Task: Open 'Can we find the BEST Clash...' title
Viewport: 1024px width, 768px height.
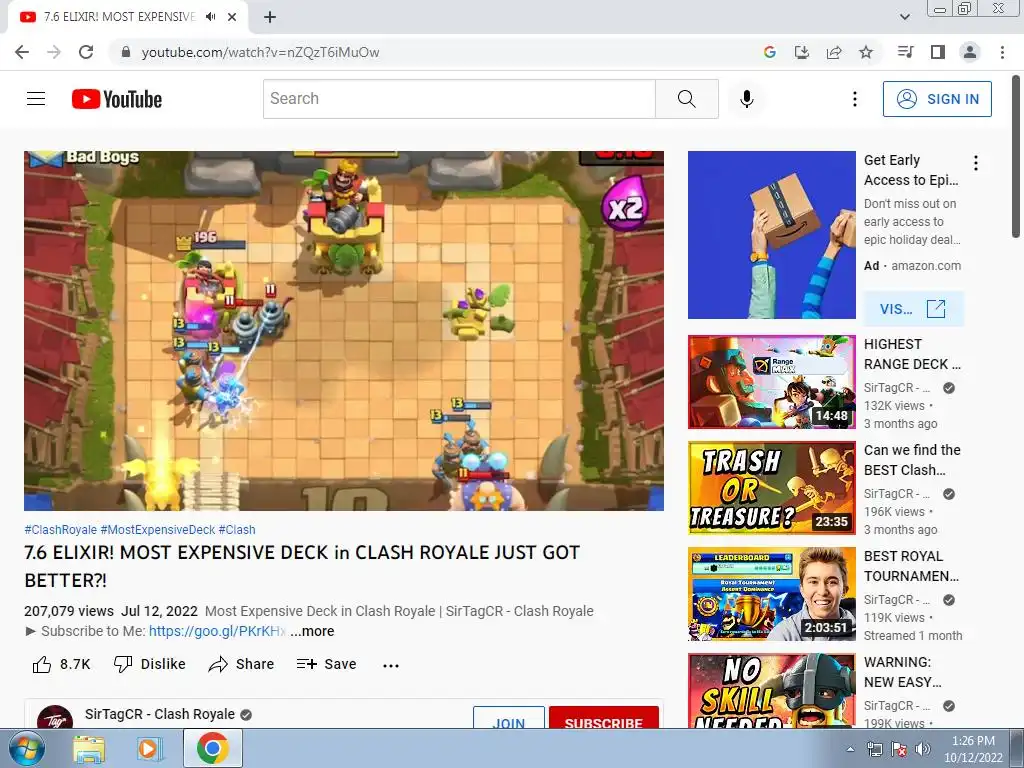Action: point(912,460)
